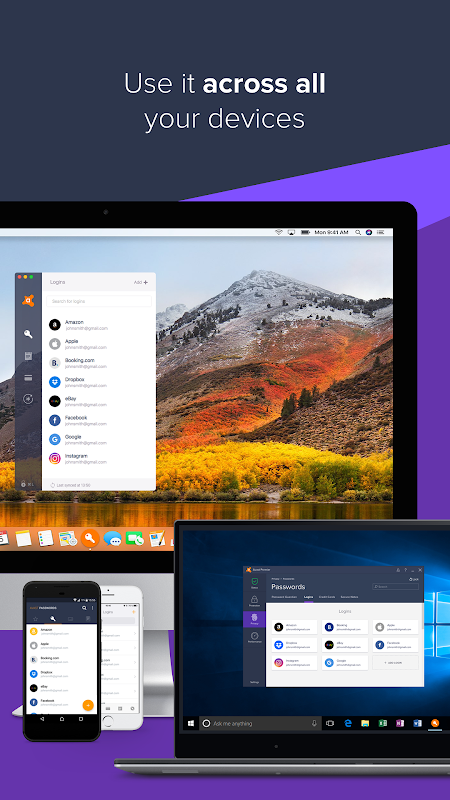Tap the overflow menu dots on Android app
The width and height of the screenshot is (450, 800).
coord(92,608)
